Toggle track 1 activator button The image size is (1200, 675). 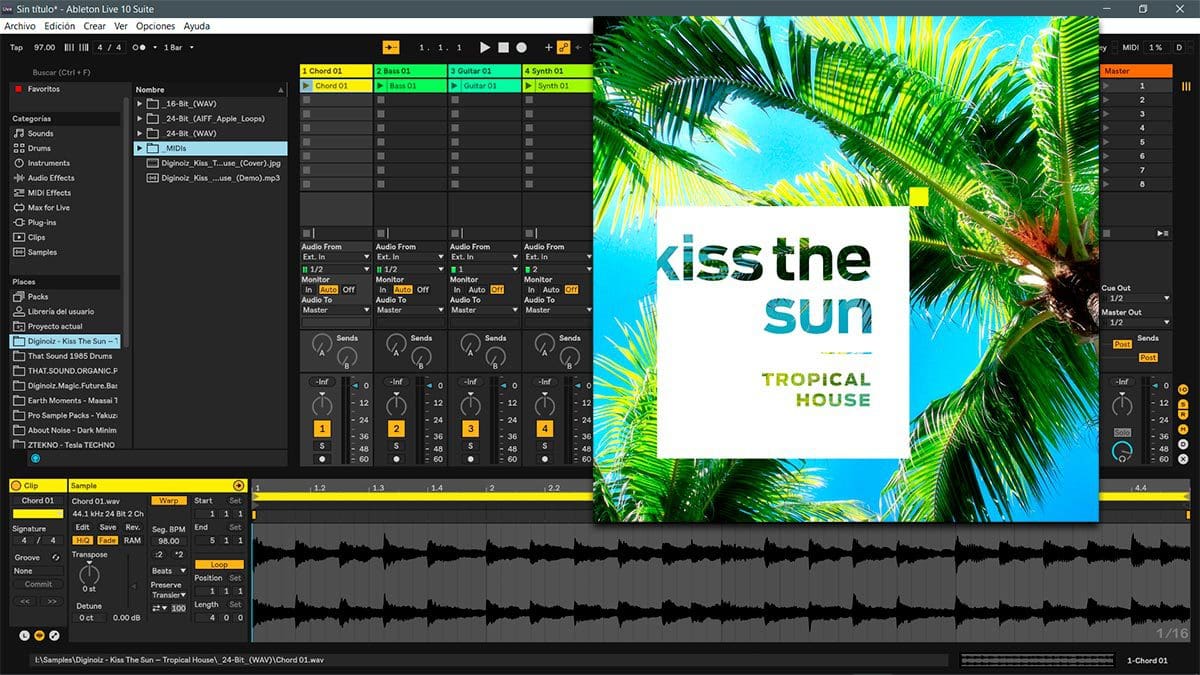point(322,429)
